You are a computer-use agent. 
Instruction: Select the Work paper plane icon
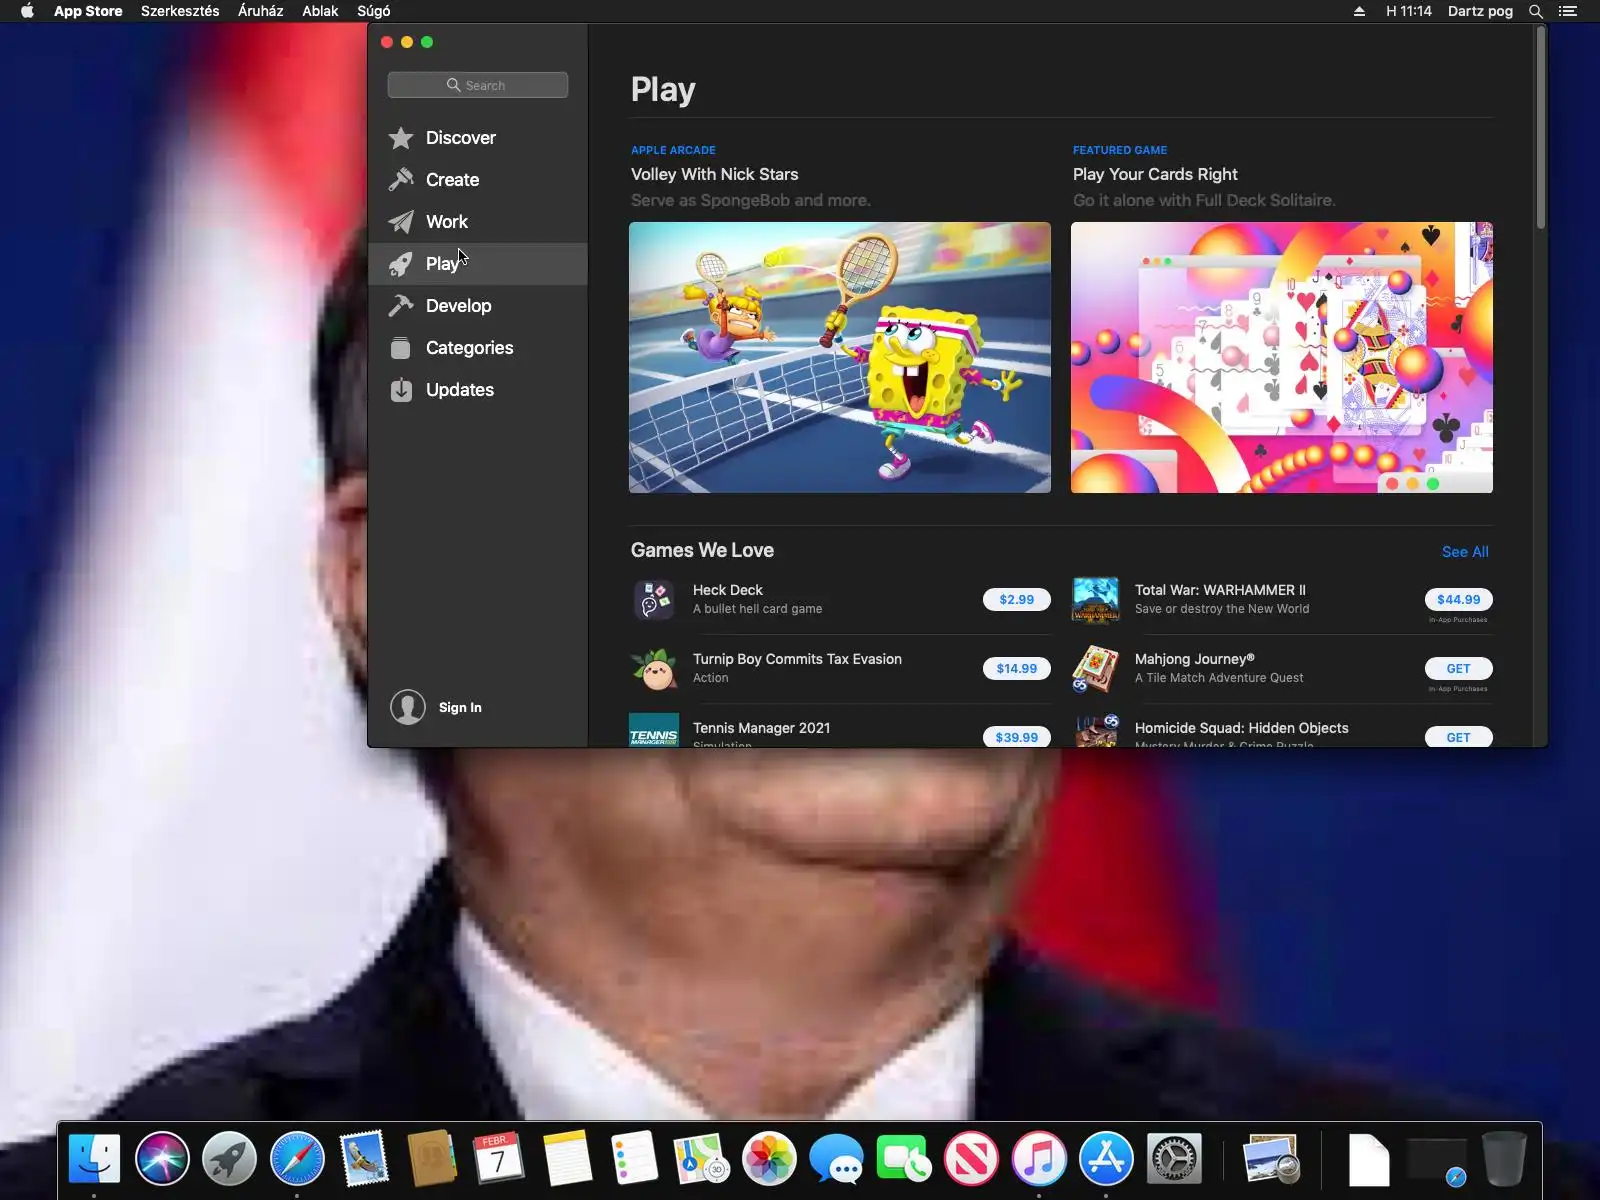[x=401, y=222]
